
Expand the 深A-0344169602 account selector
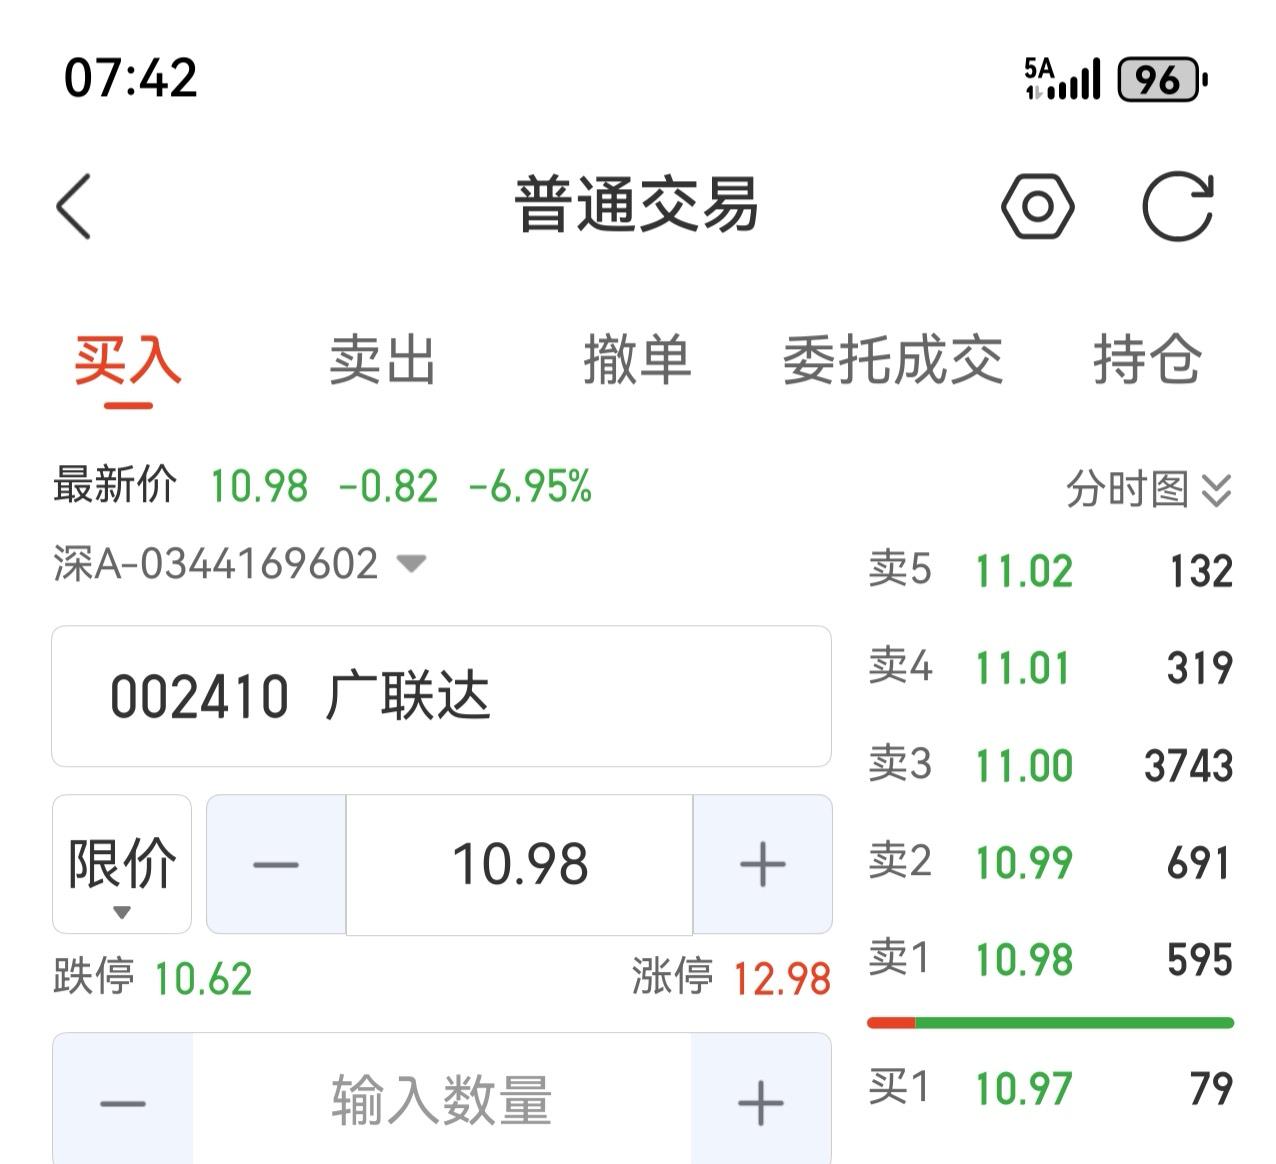click(x=410, y=565)
